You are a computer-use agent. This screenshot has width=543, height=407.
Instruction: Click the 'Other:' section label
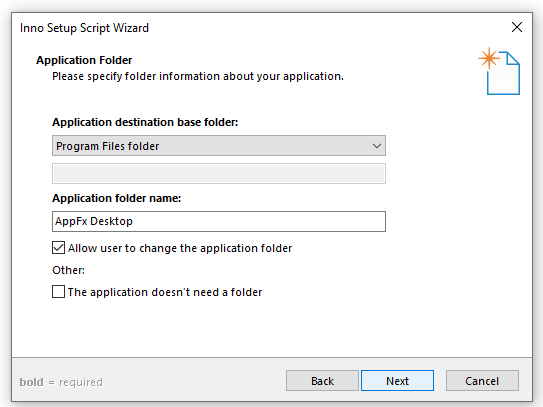click(x=68, y=270)
